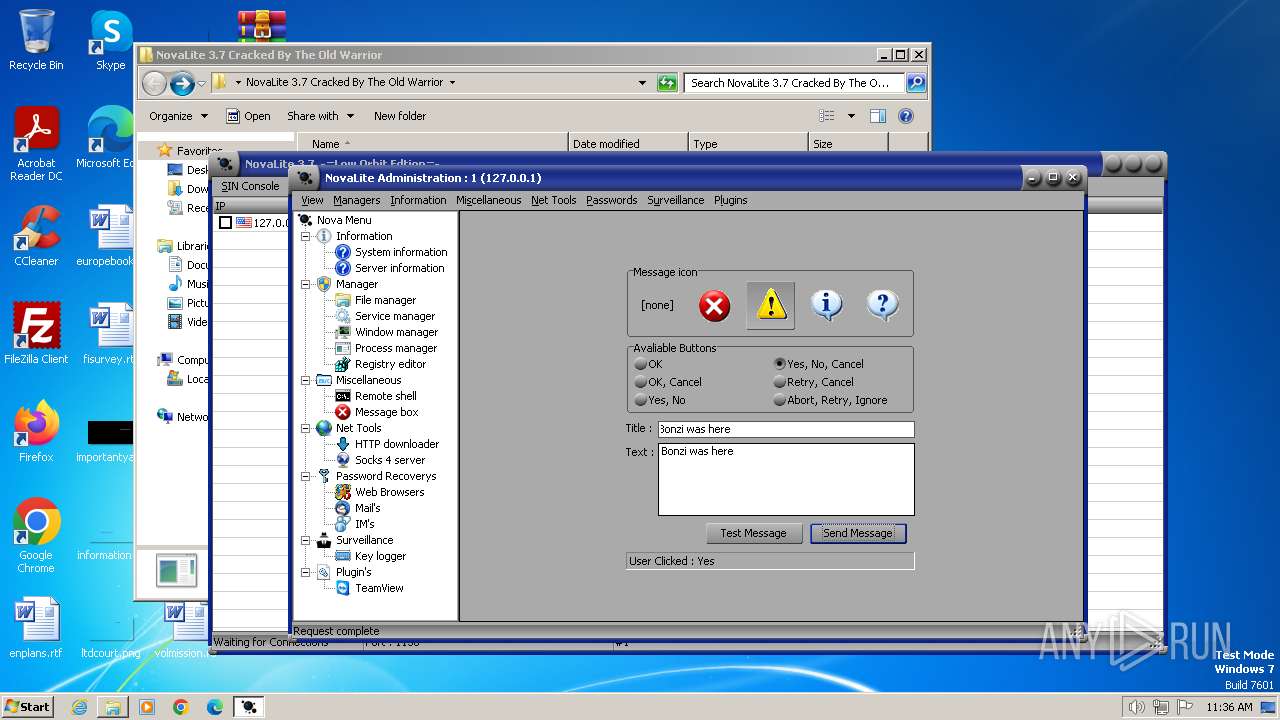Image resolution: width=1280 pixels, height=720 pixels.
Task: Click the taskbar volume speaker icon
Action: [x=1136, y=707]
